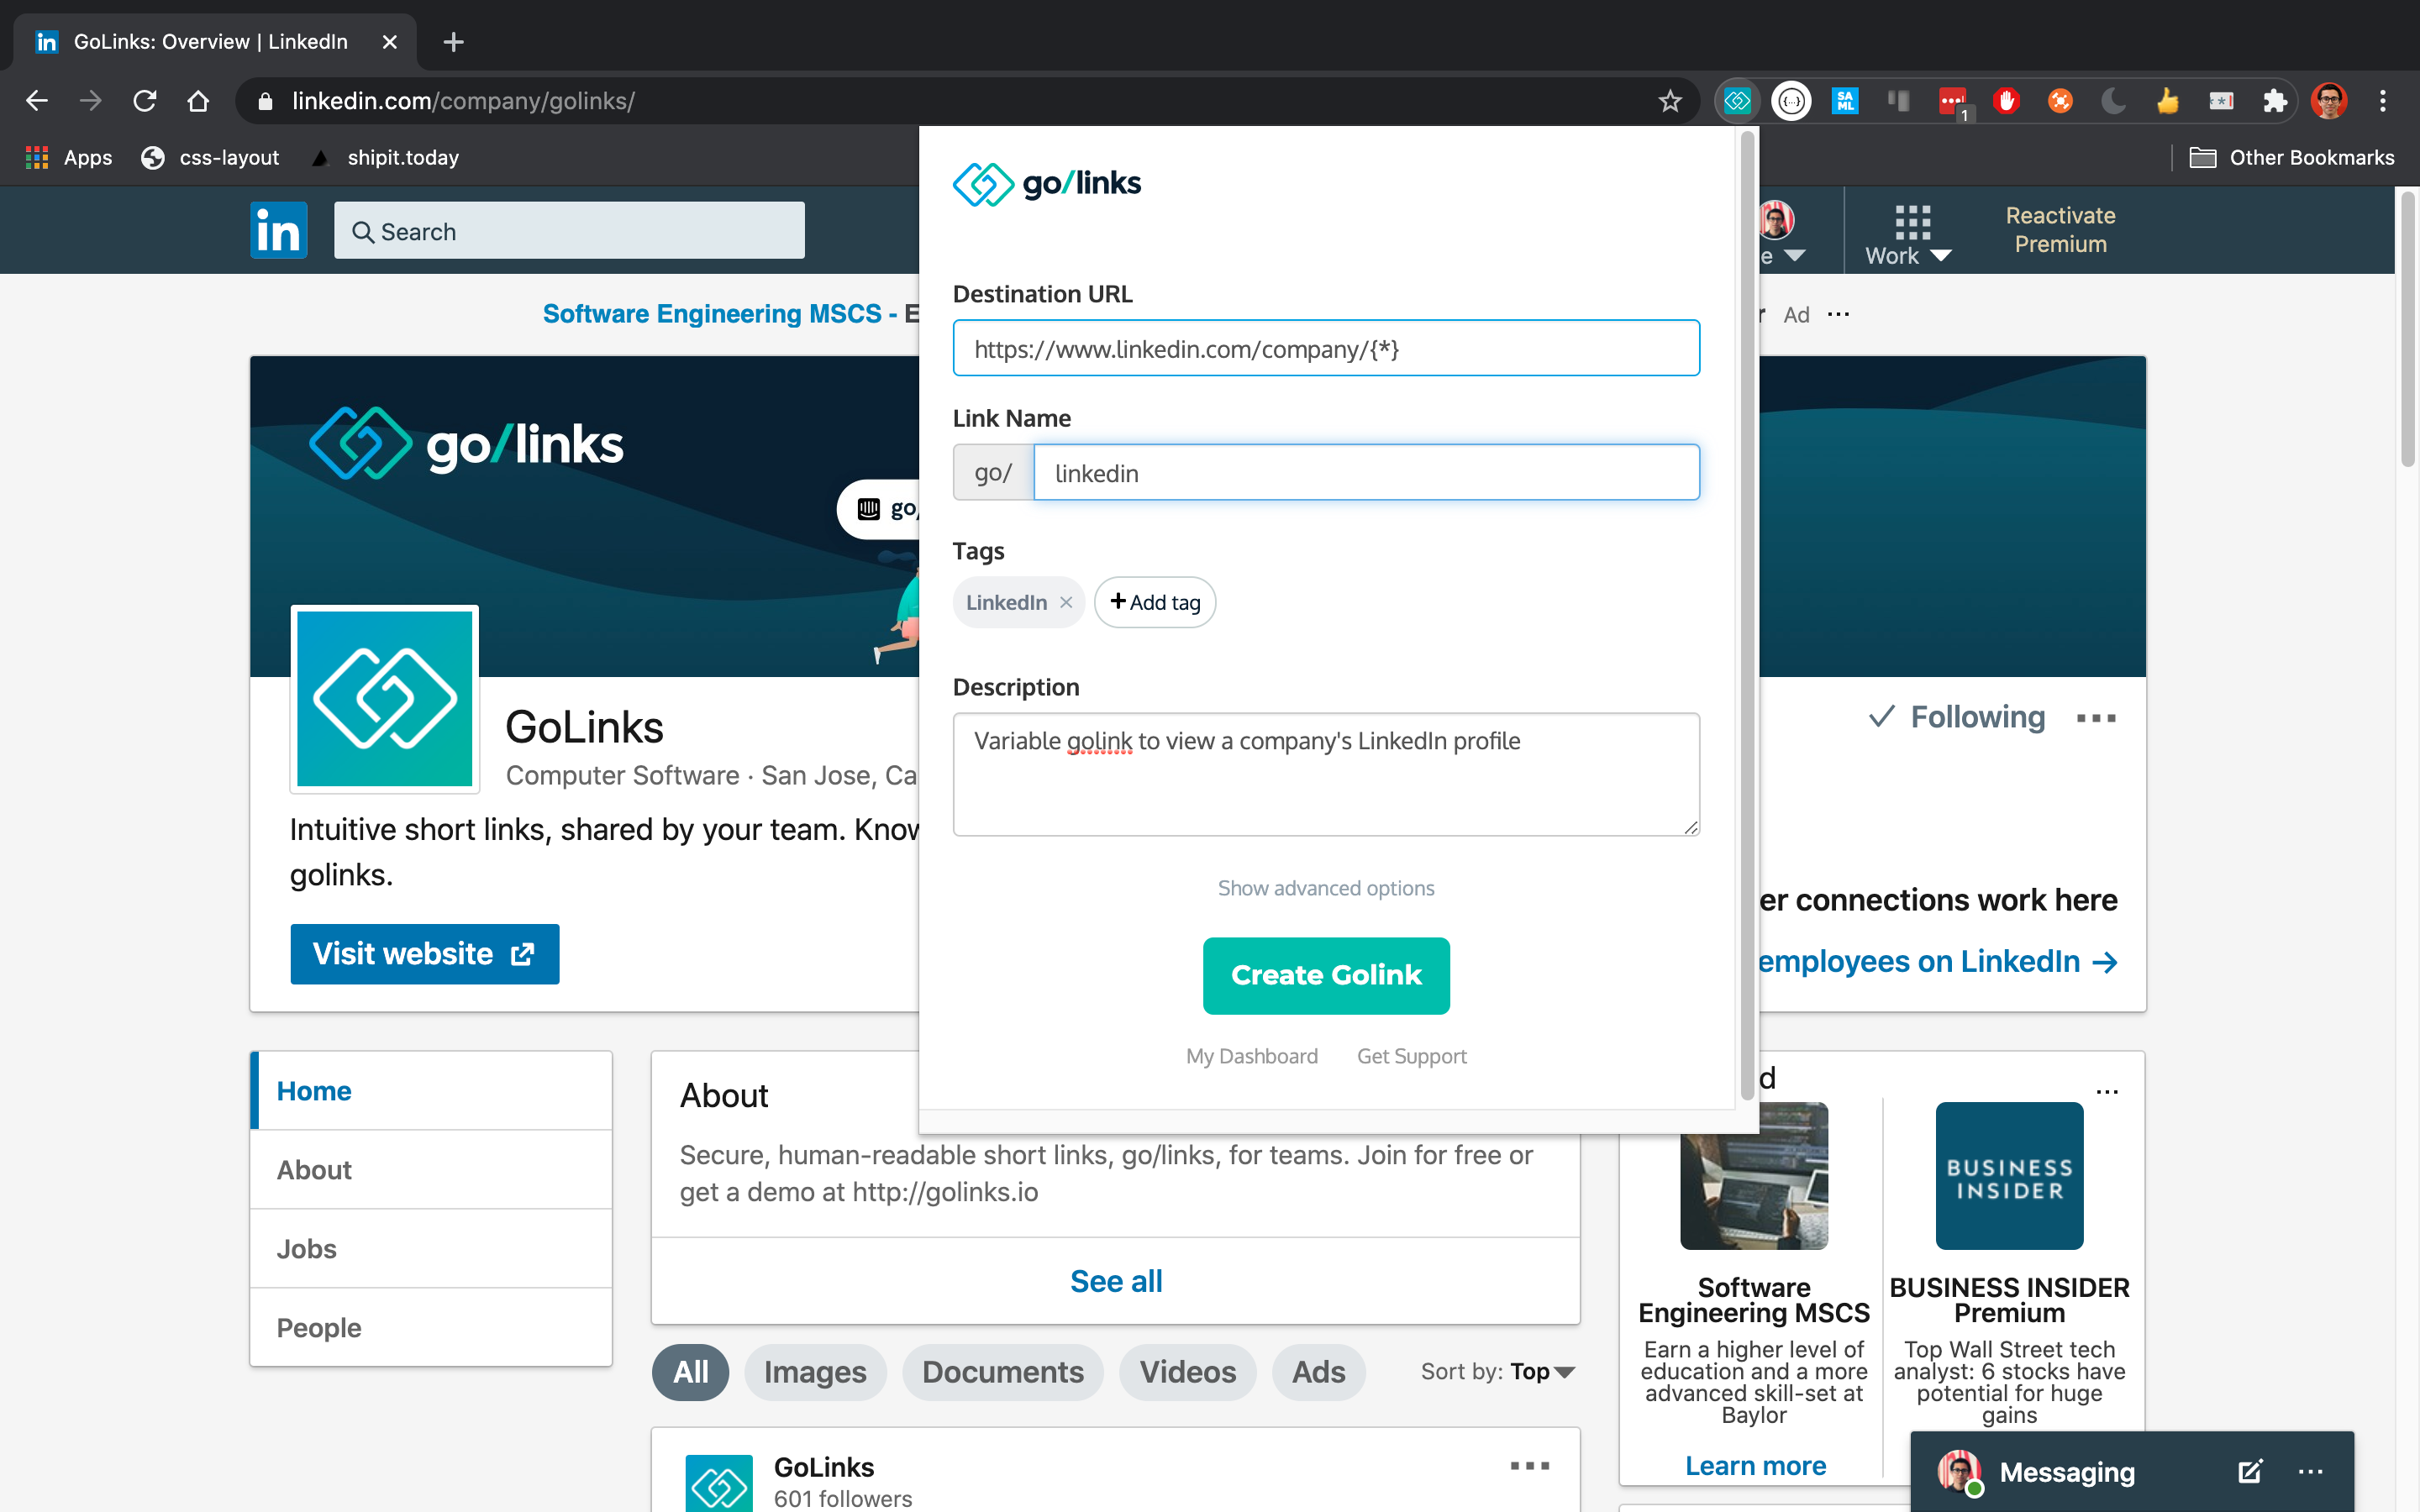Click the Visit website button
Viewport: 2420px width, 1512px height.
pos(424,953)
